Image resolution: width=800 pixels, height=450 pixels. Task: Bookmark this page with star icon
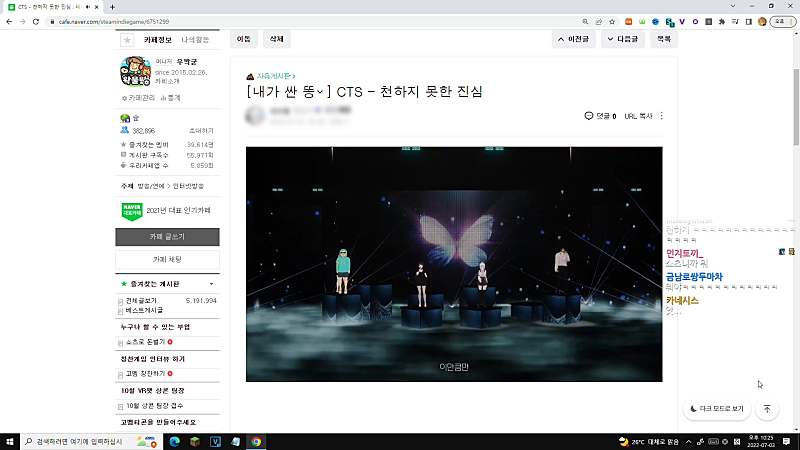pyautogui.click(x=612, y=21)
